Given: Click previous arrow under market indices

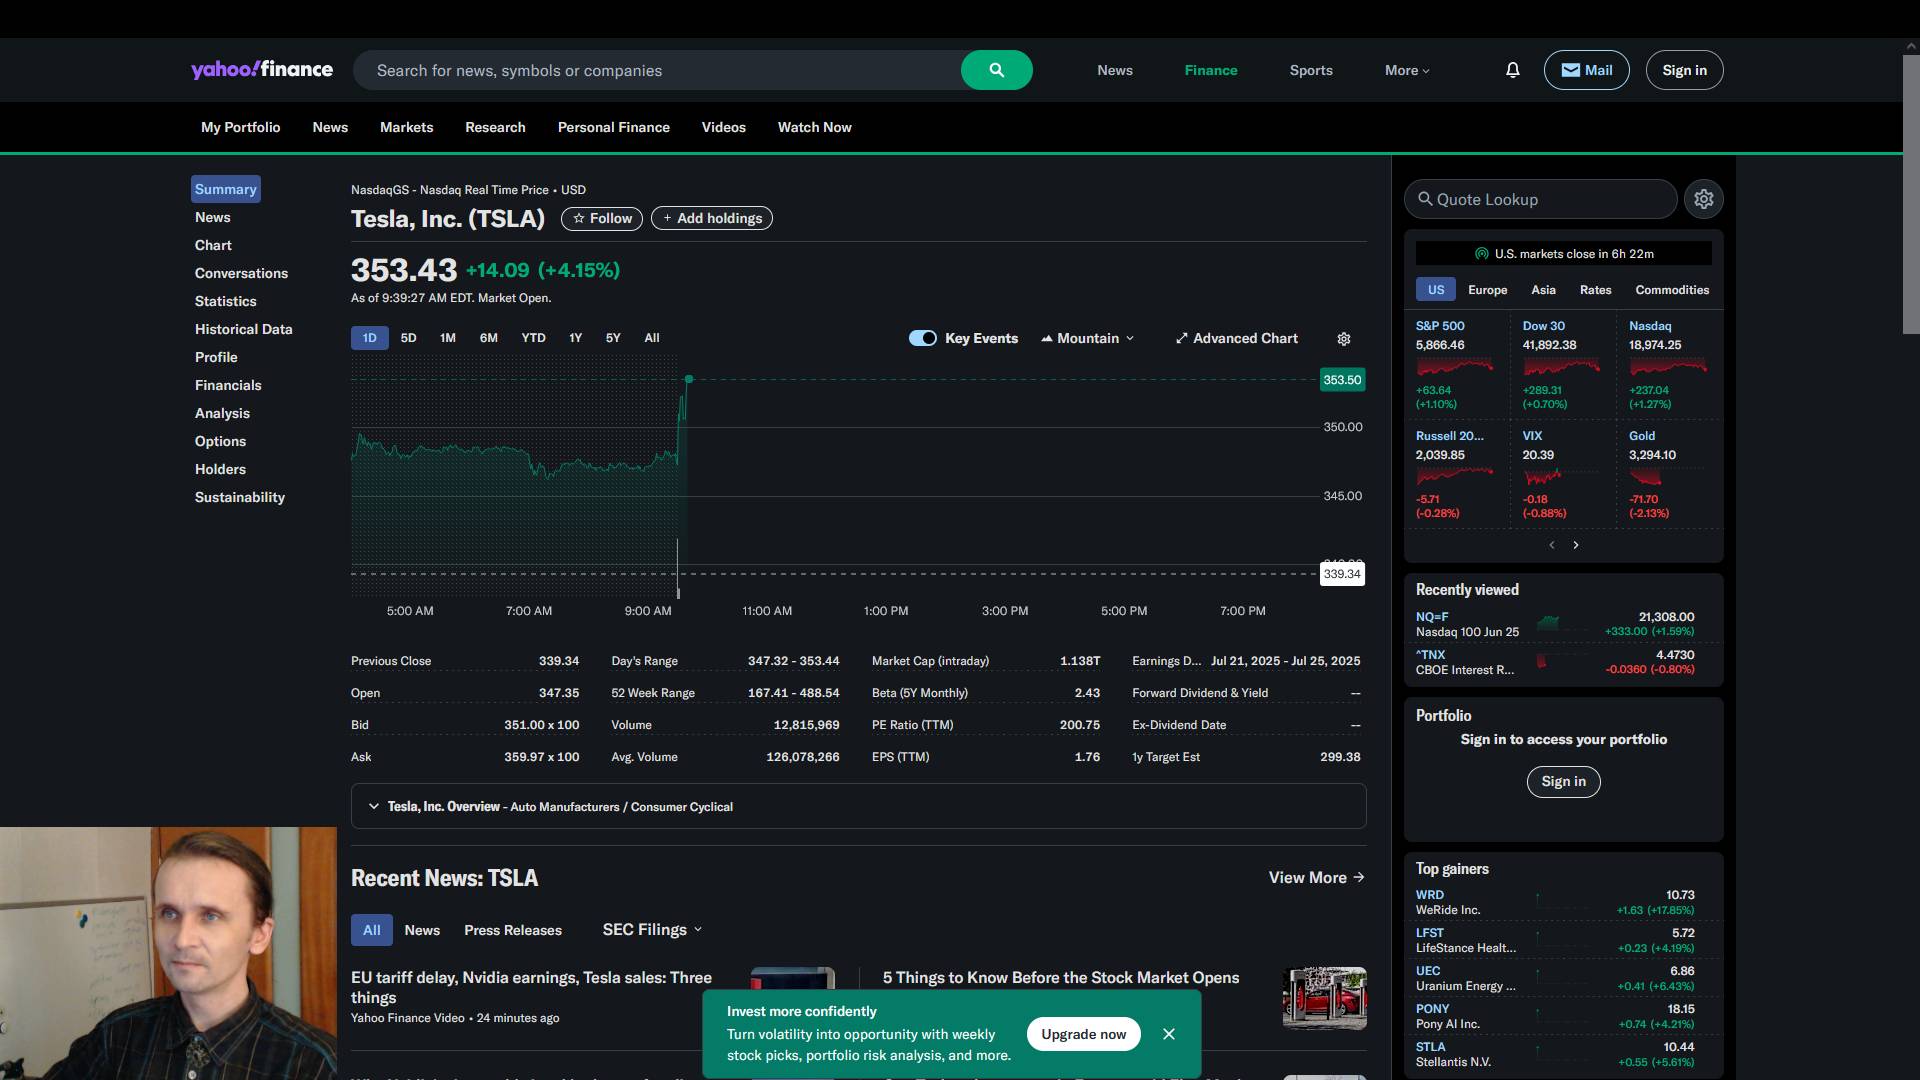Looking at the screenshot, I should (1552, 545).
